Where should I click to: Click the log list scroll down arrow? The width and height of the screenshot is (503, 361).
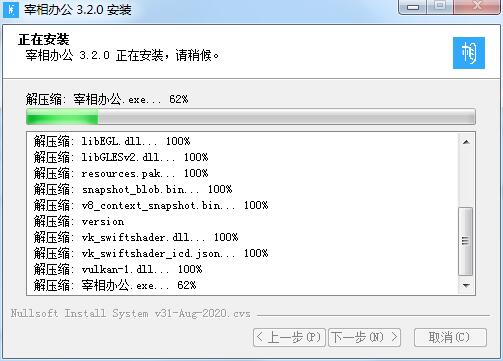click(x=466, y=286)
